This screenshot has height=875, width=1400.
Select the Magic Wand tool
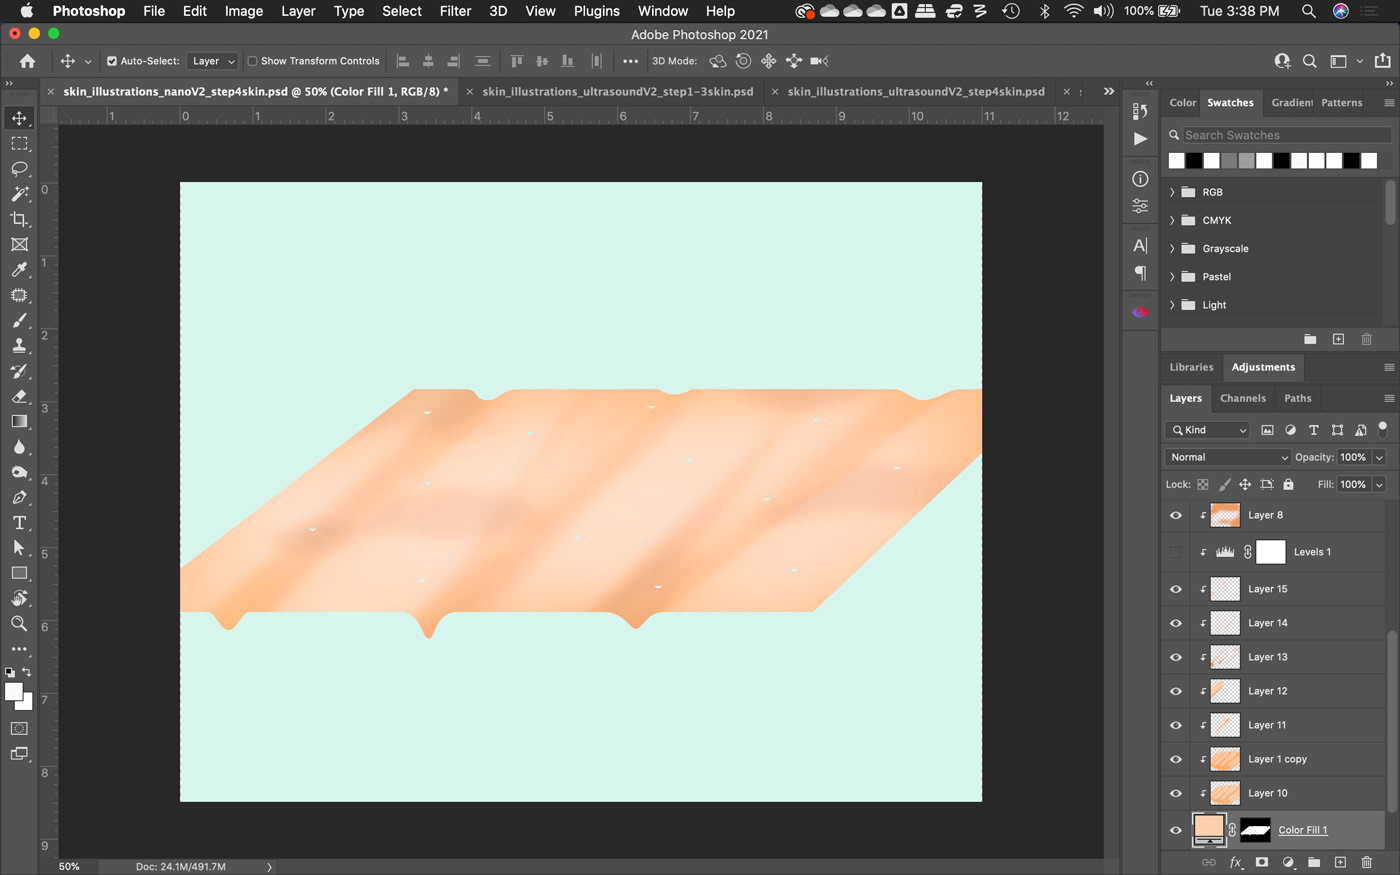point(19,194)
